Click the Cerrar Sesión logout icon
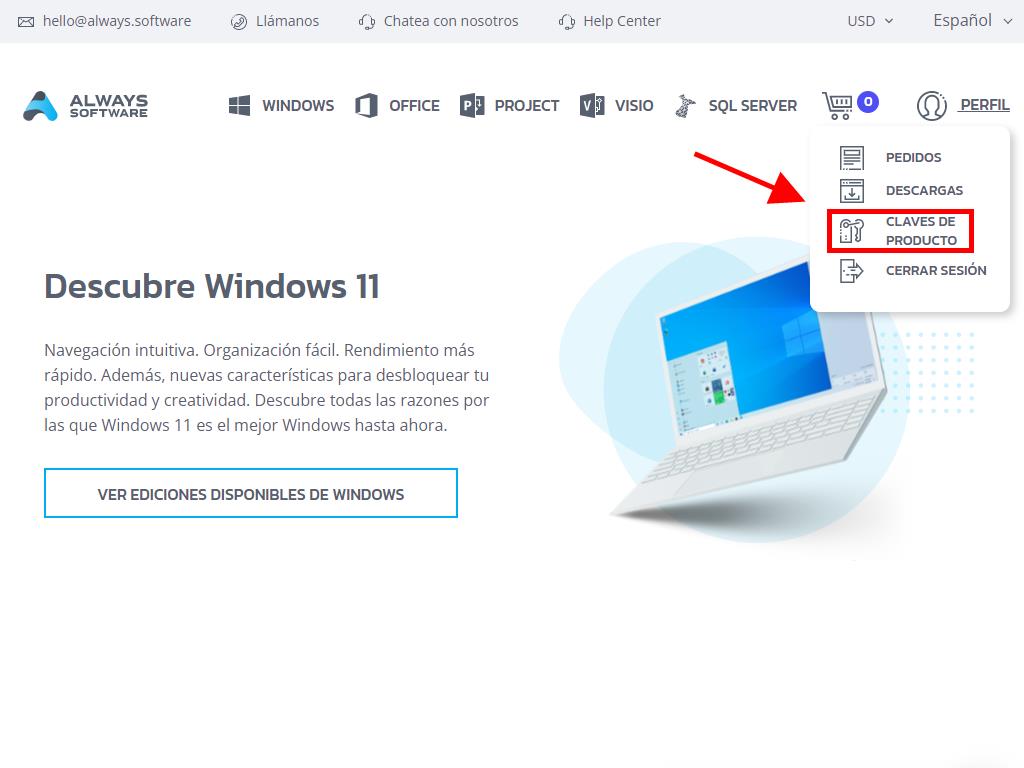 [x=851, y=270]
